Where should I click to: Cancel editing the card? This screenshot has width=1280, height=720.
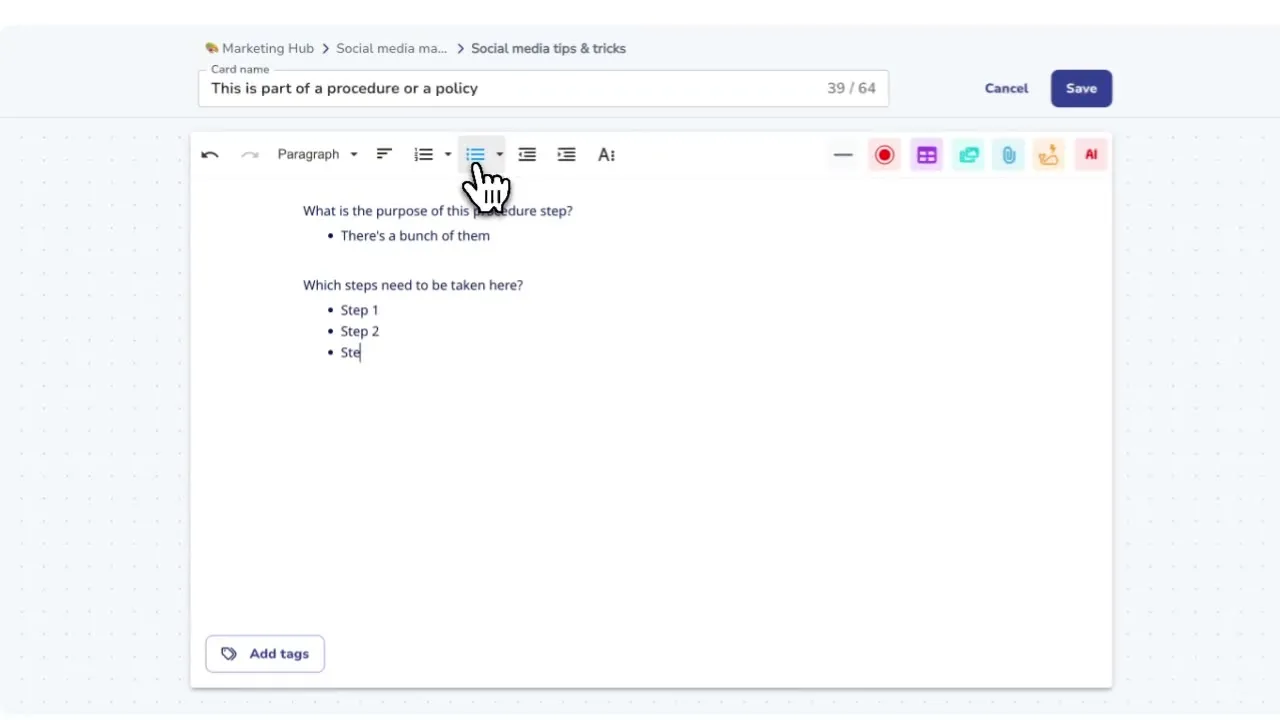click(1006, 88)
